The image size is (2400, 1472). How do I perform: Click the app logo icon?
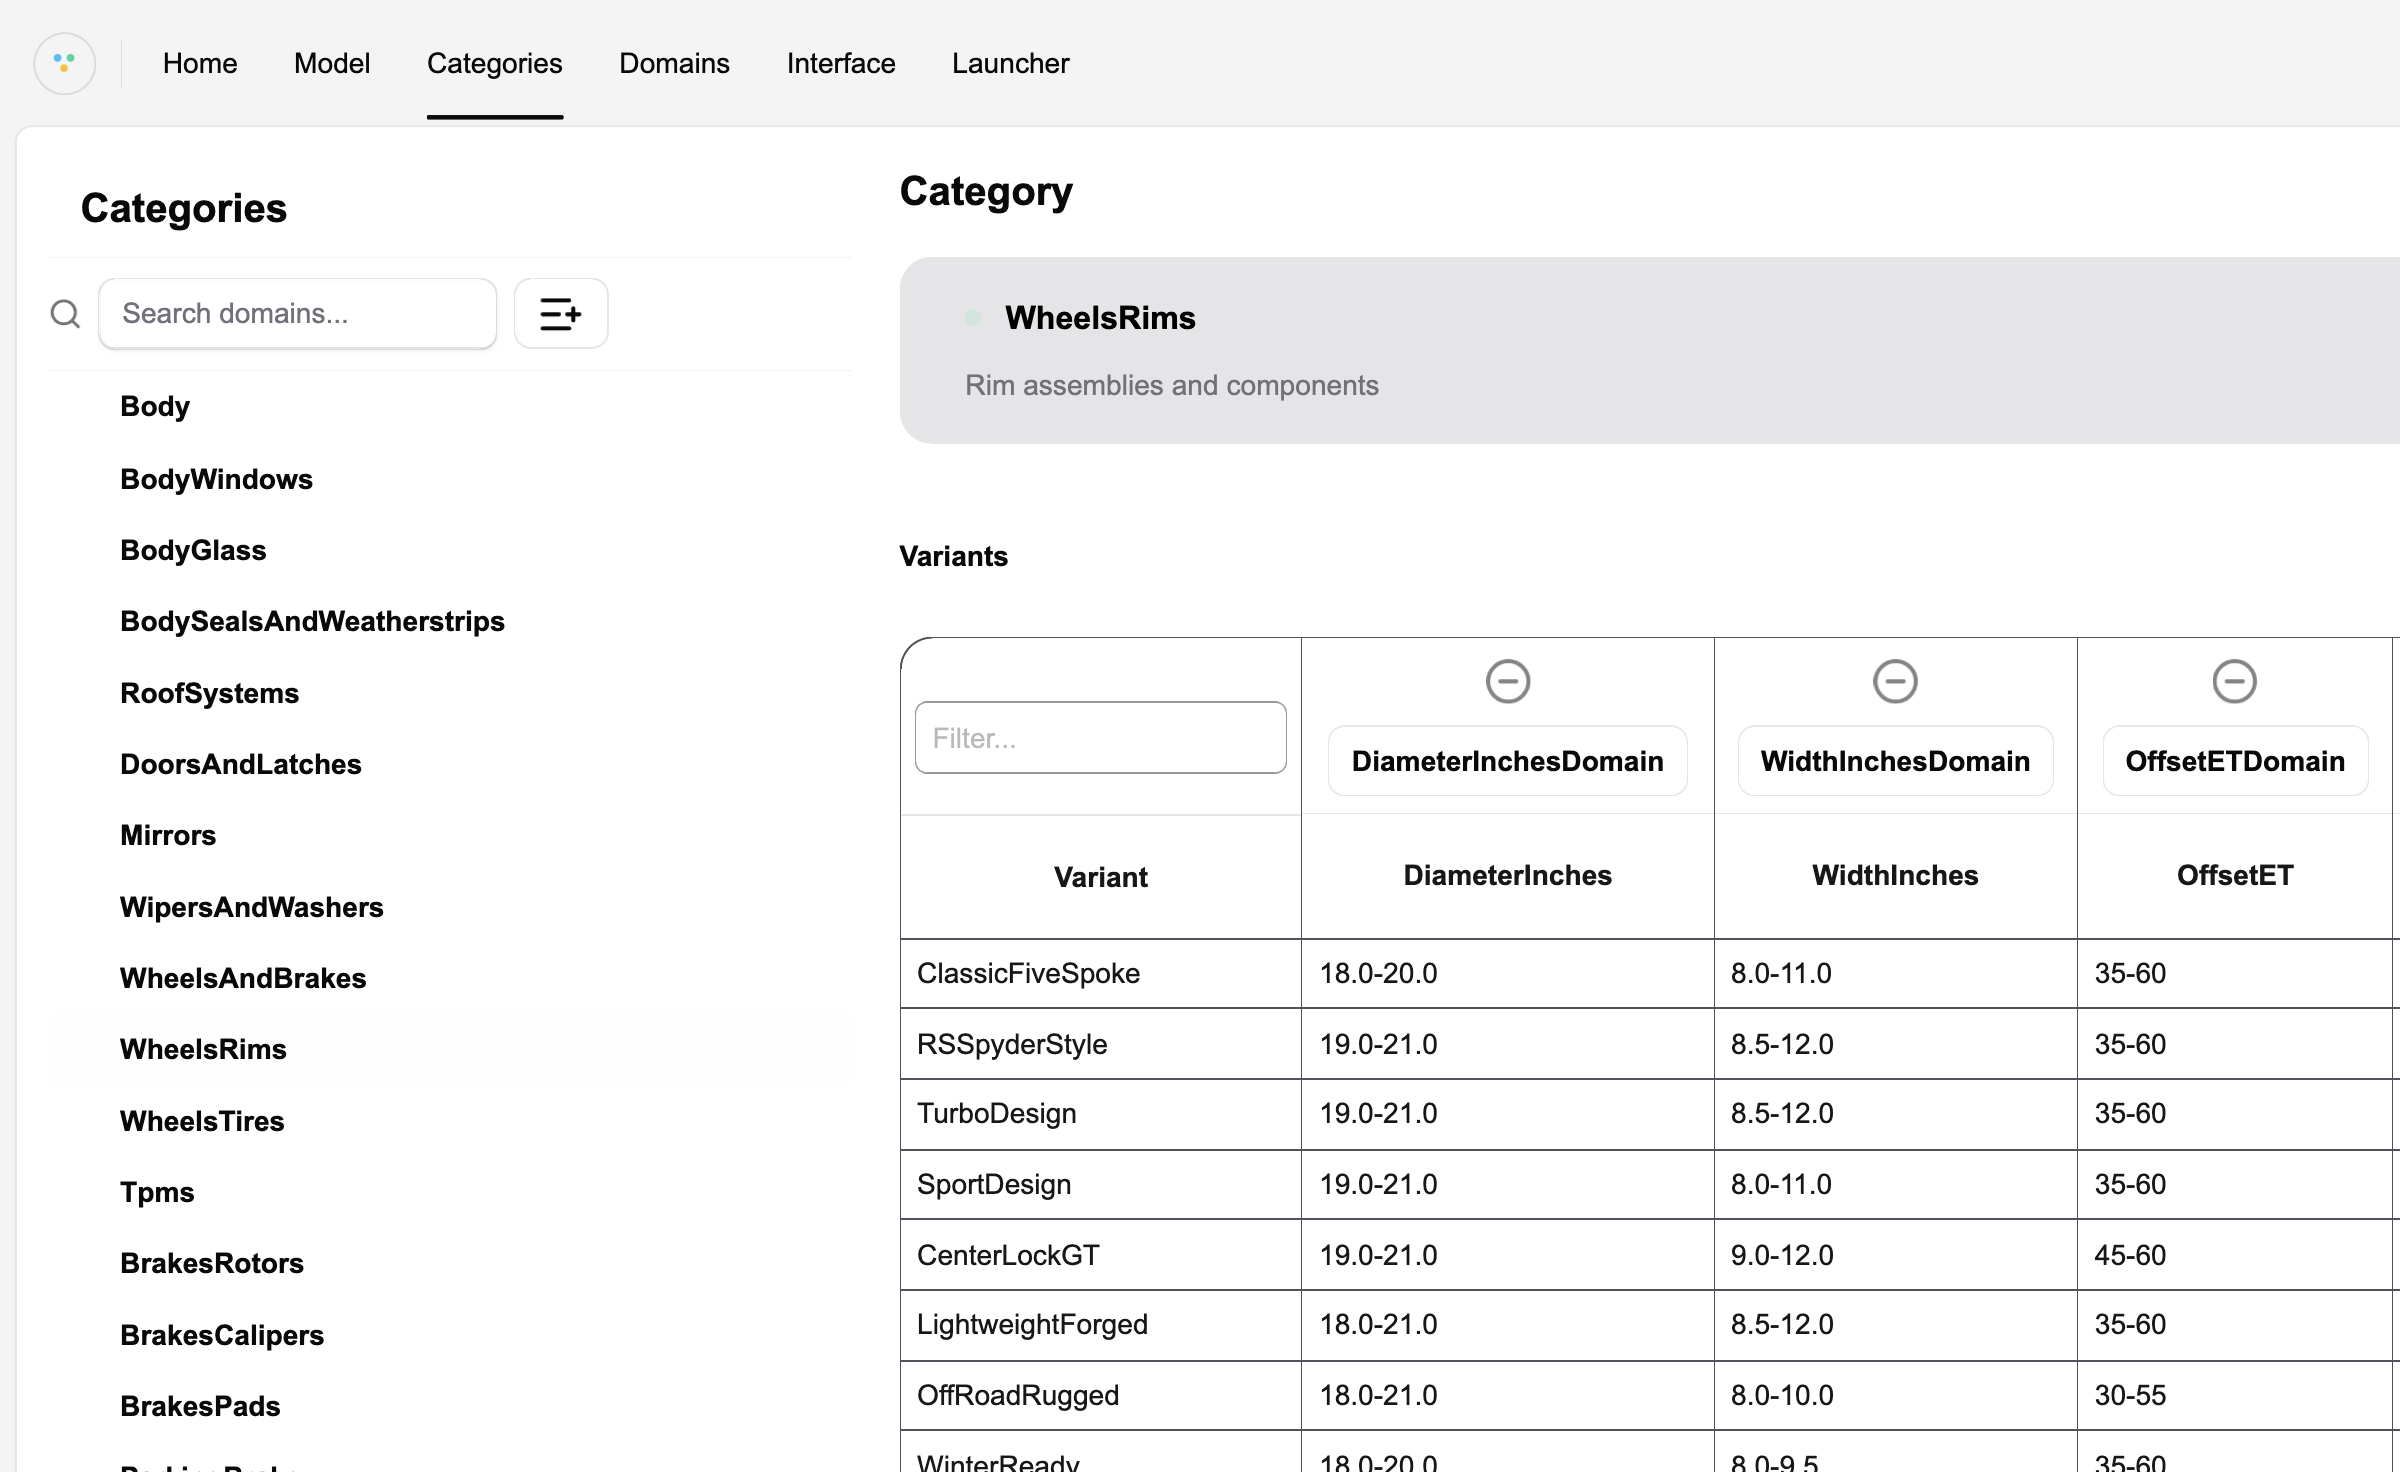(64, 63)
